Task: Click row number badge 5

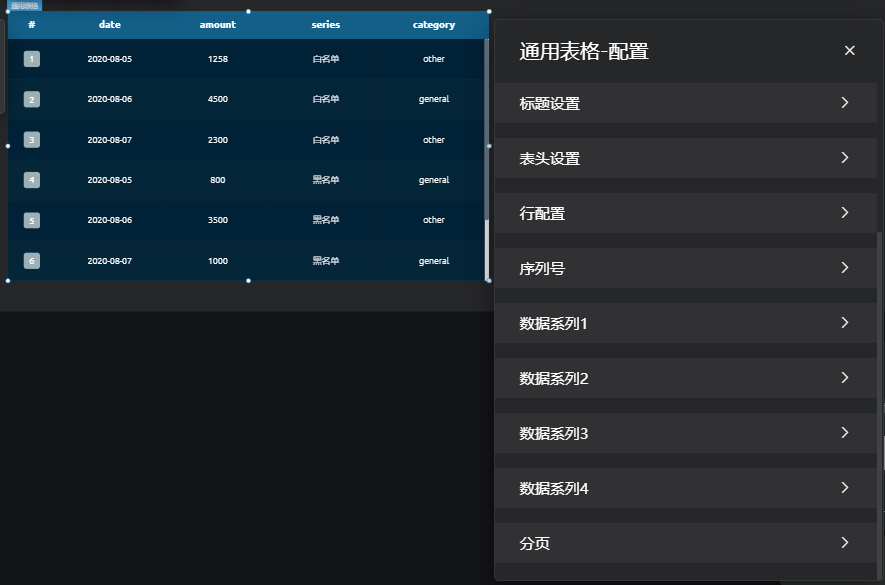Action: point(32,220)
